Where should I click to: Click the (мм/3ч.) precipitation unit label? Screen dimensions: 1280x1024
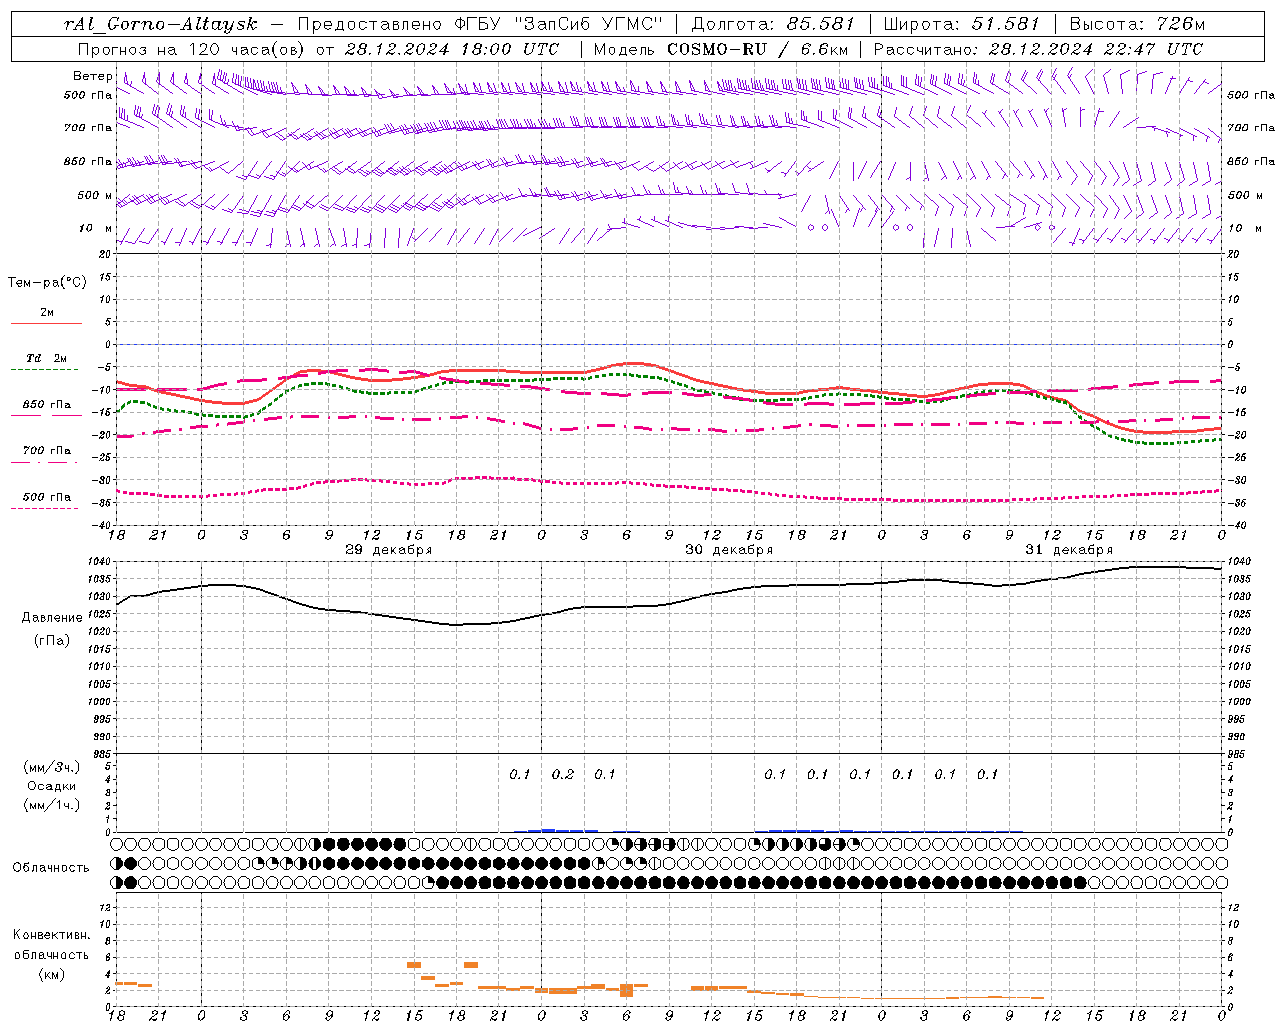tap(52, 767)
